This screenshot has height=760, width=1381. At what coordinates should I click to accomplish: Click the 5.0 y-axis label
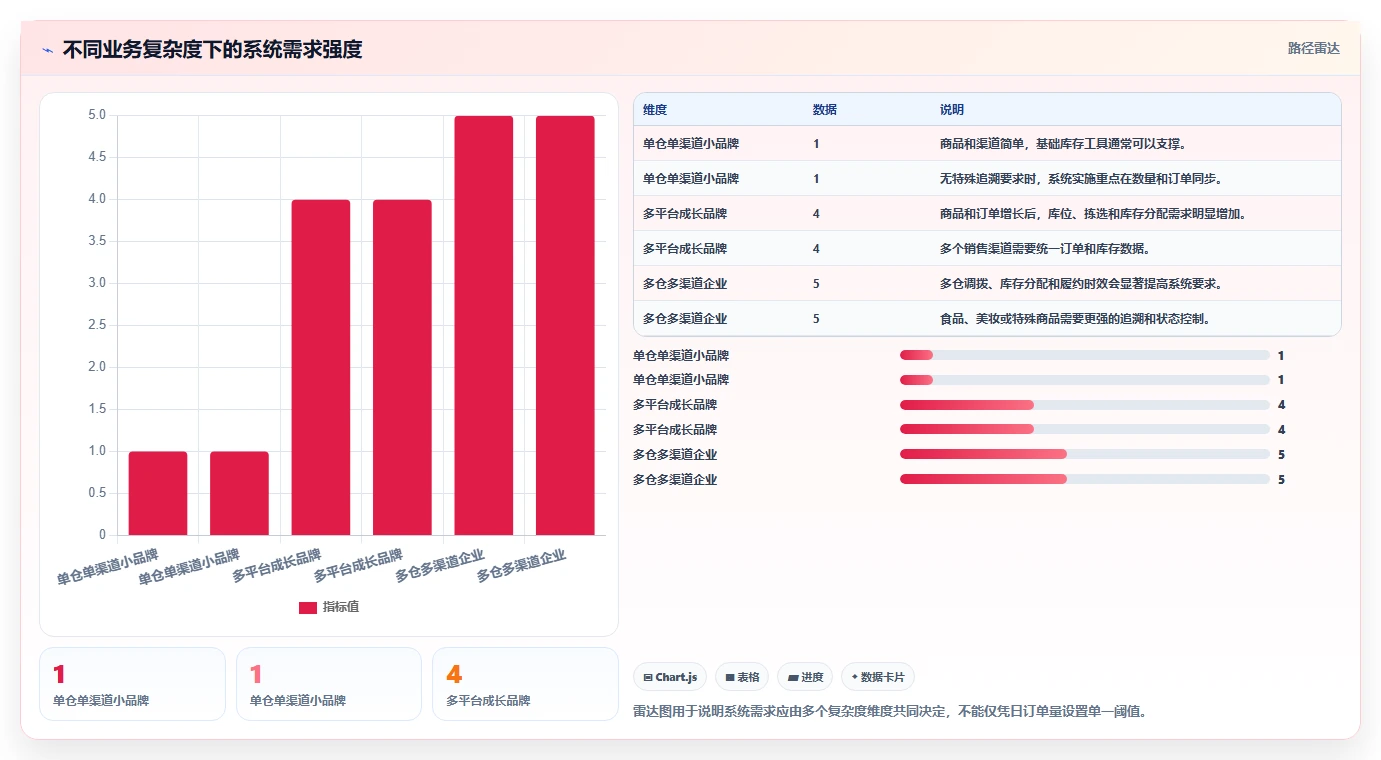click(97, 115)
